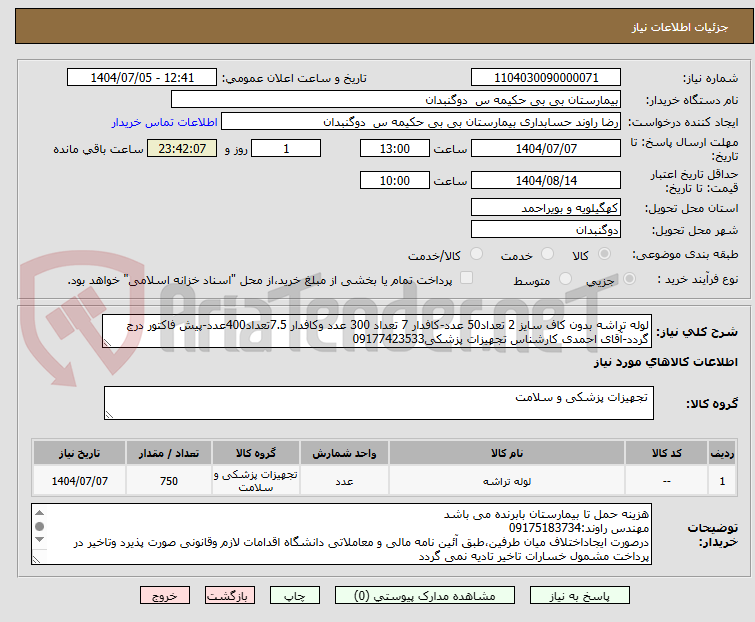Viewport: 755px width, 622px height.
Task: Click the response deadline date 1404/07/07 field
Action: (546, 148)
